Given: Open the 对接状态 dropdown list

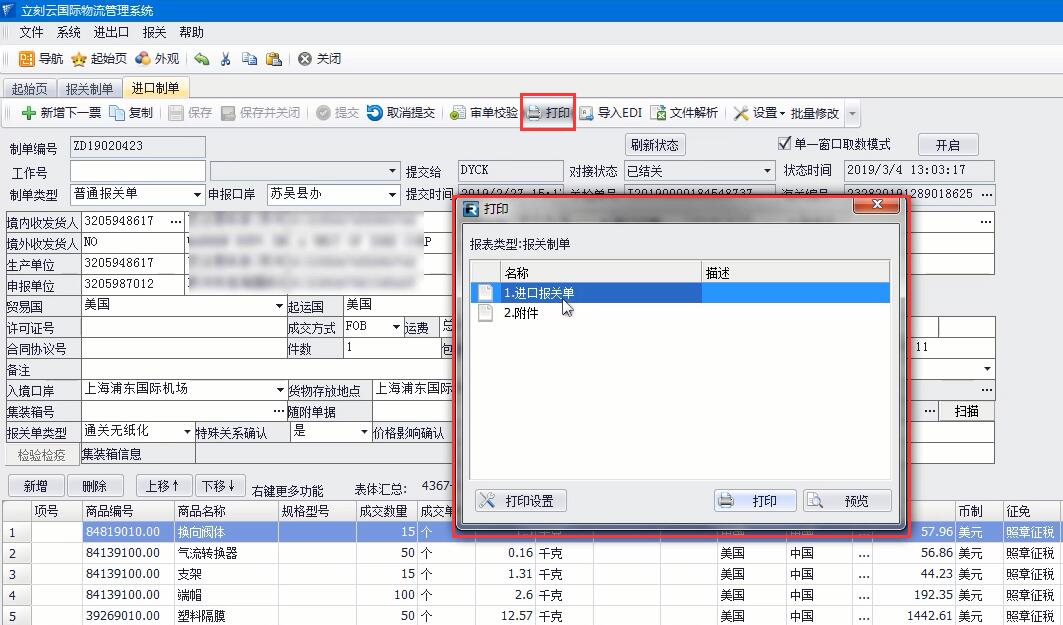Looking at the screenshot, I should click(767, 171).
